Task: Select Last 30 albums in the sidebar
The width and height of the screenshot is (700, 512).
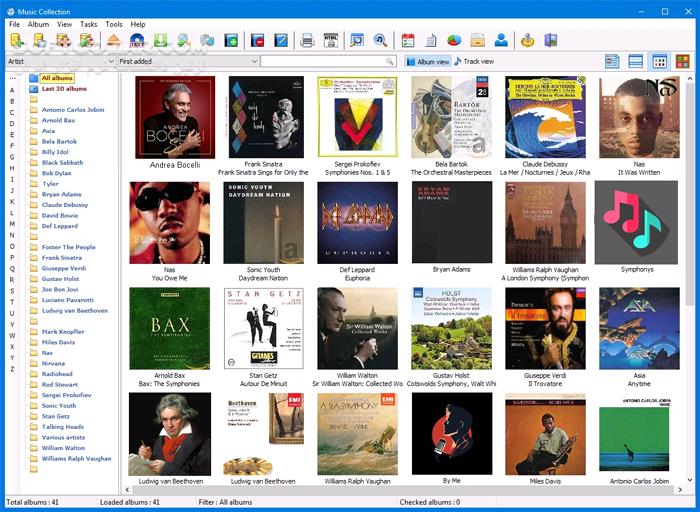Action: pos(62,89)
